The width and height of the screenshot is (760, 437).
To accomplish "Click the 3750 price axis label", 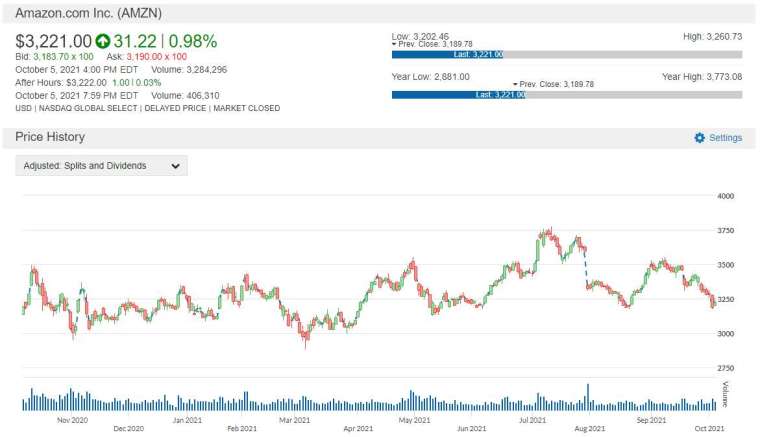I will [726, 231].
